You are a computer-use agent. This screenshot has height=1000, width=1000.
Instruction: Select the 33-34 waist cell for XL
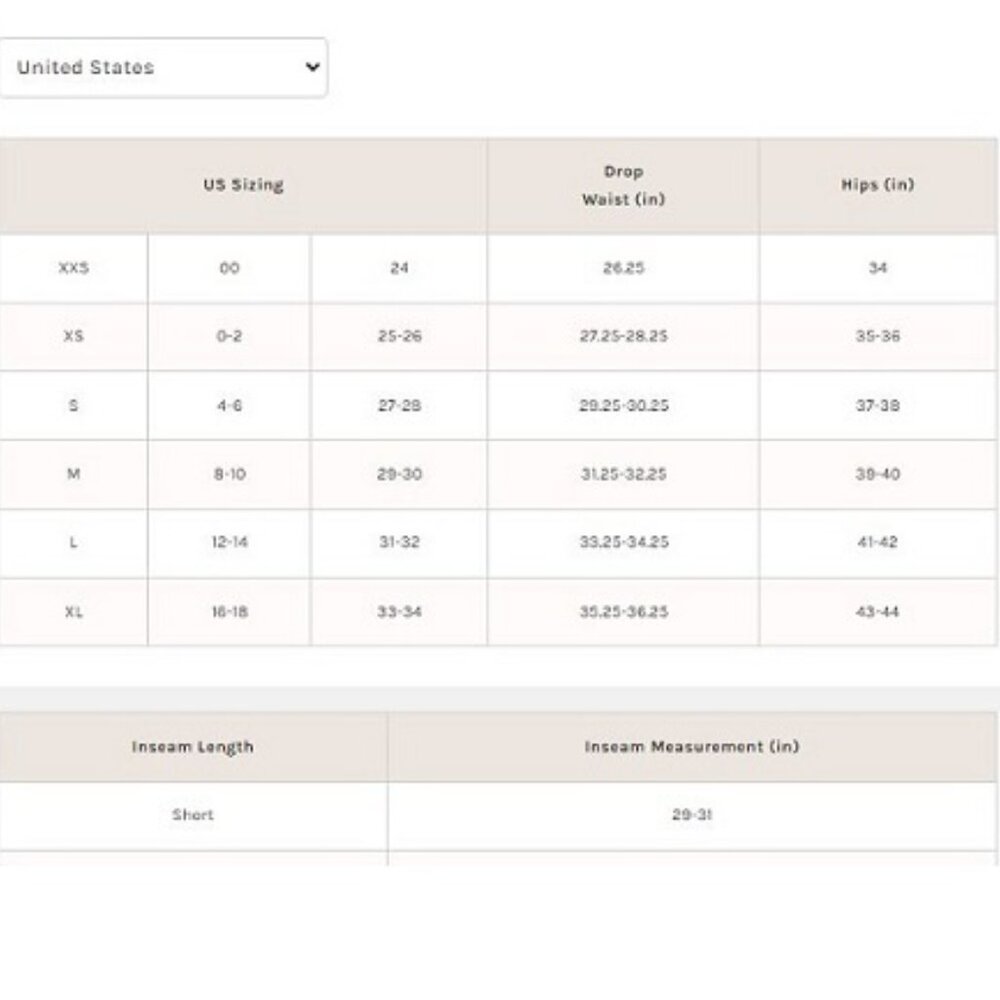click(399, 612)
